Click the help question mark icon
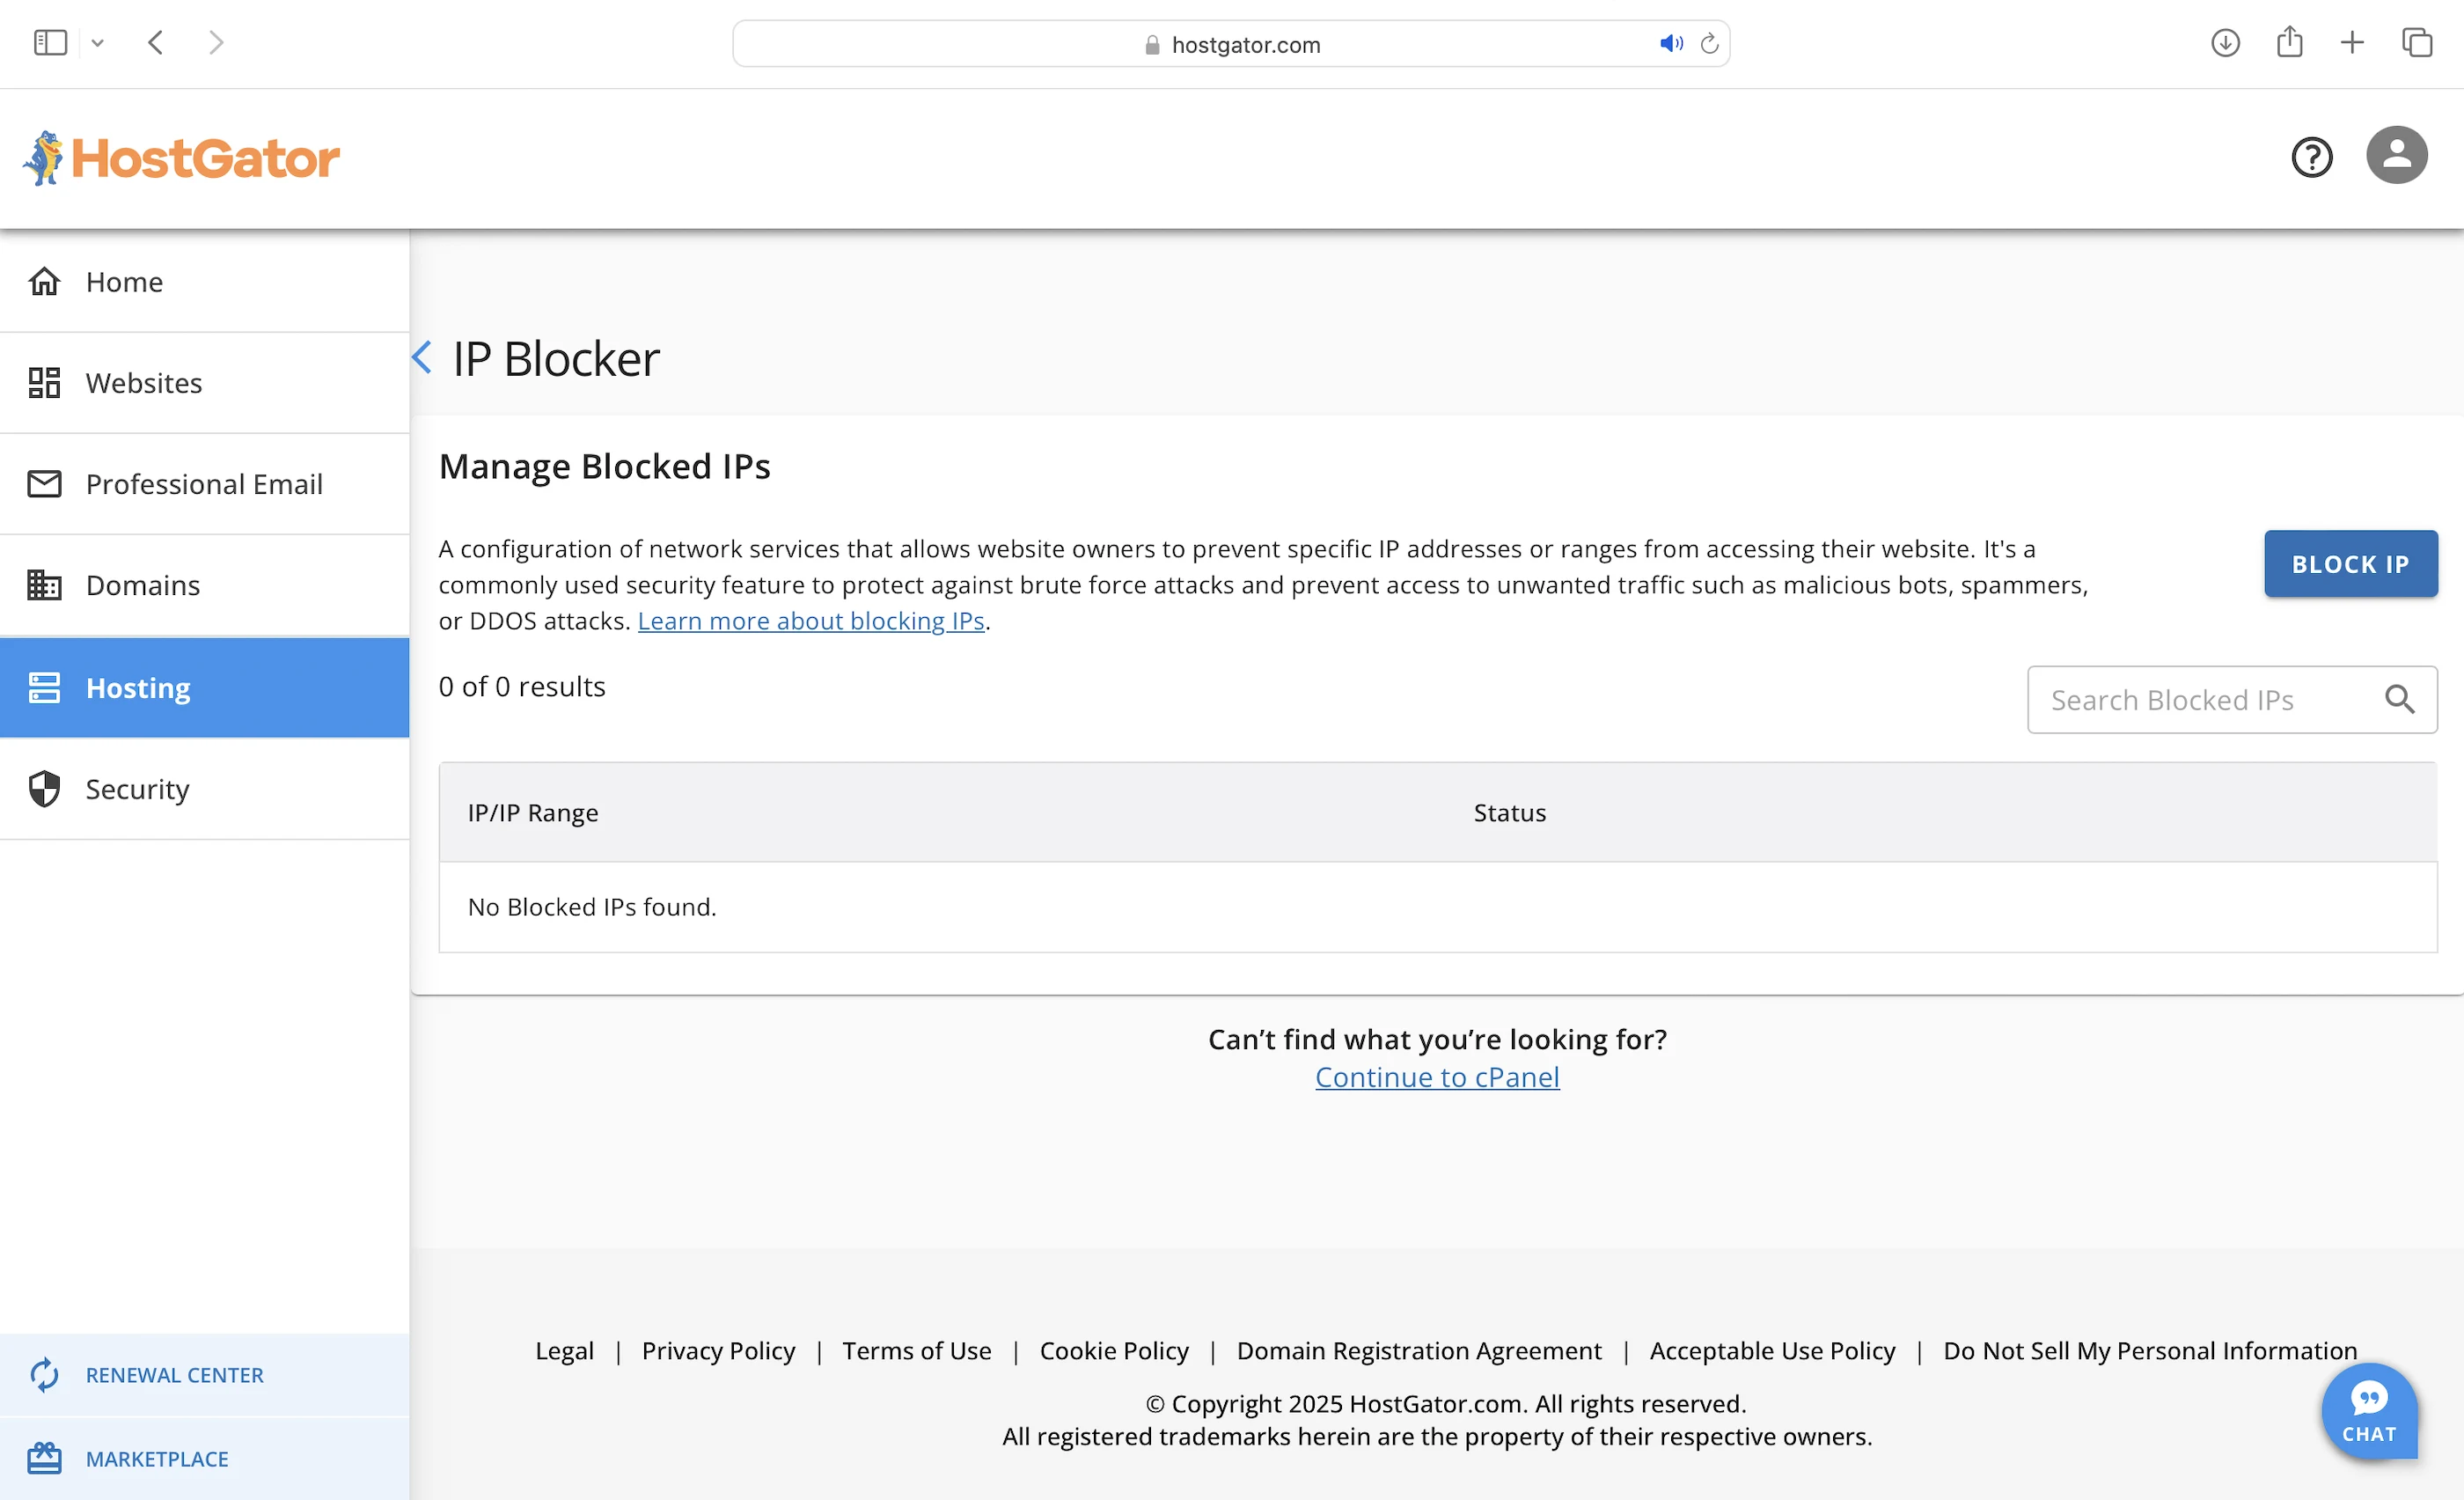Image resolution: width=2464 pixels, height=1500 pixels. pos(2311,157)
